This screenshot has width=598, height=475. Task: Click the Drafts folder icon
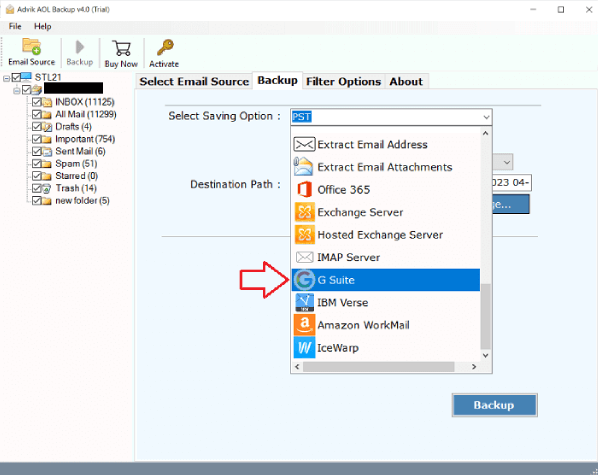[47, 127]
